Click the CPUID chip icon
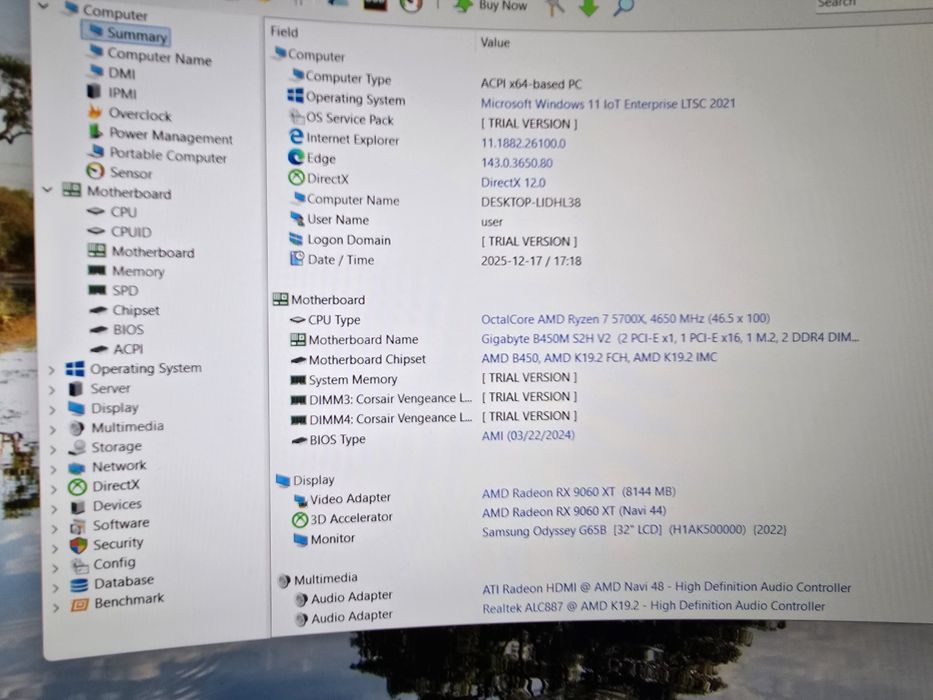Screen dimensions: 933x700 [96, 230]
